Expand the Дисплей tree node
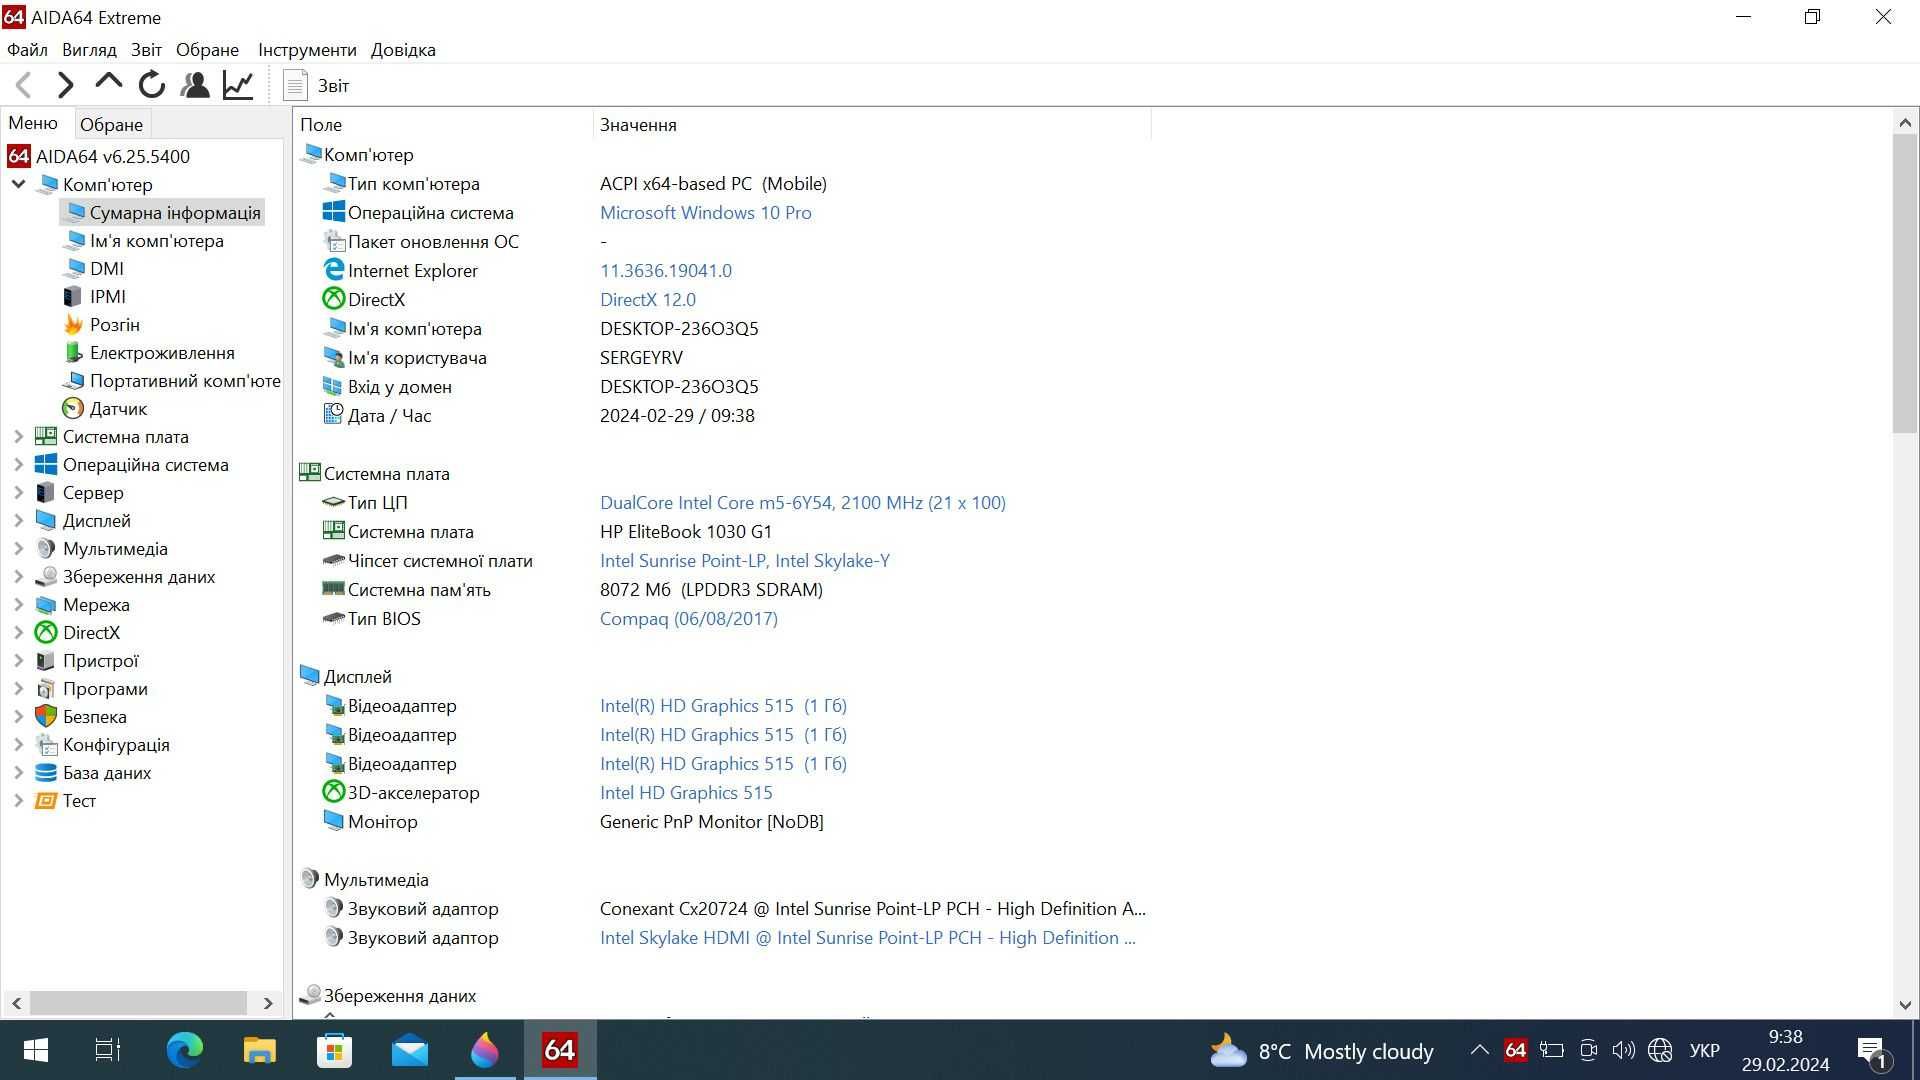 point(18,520)
